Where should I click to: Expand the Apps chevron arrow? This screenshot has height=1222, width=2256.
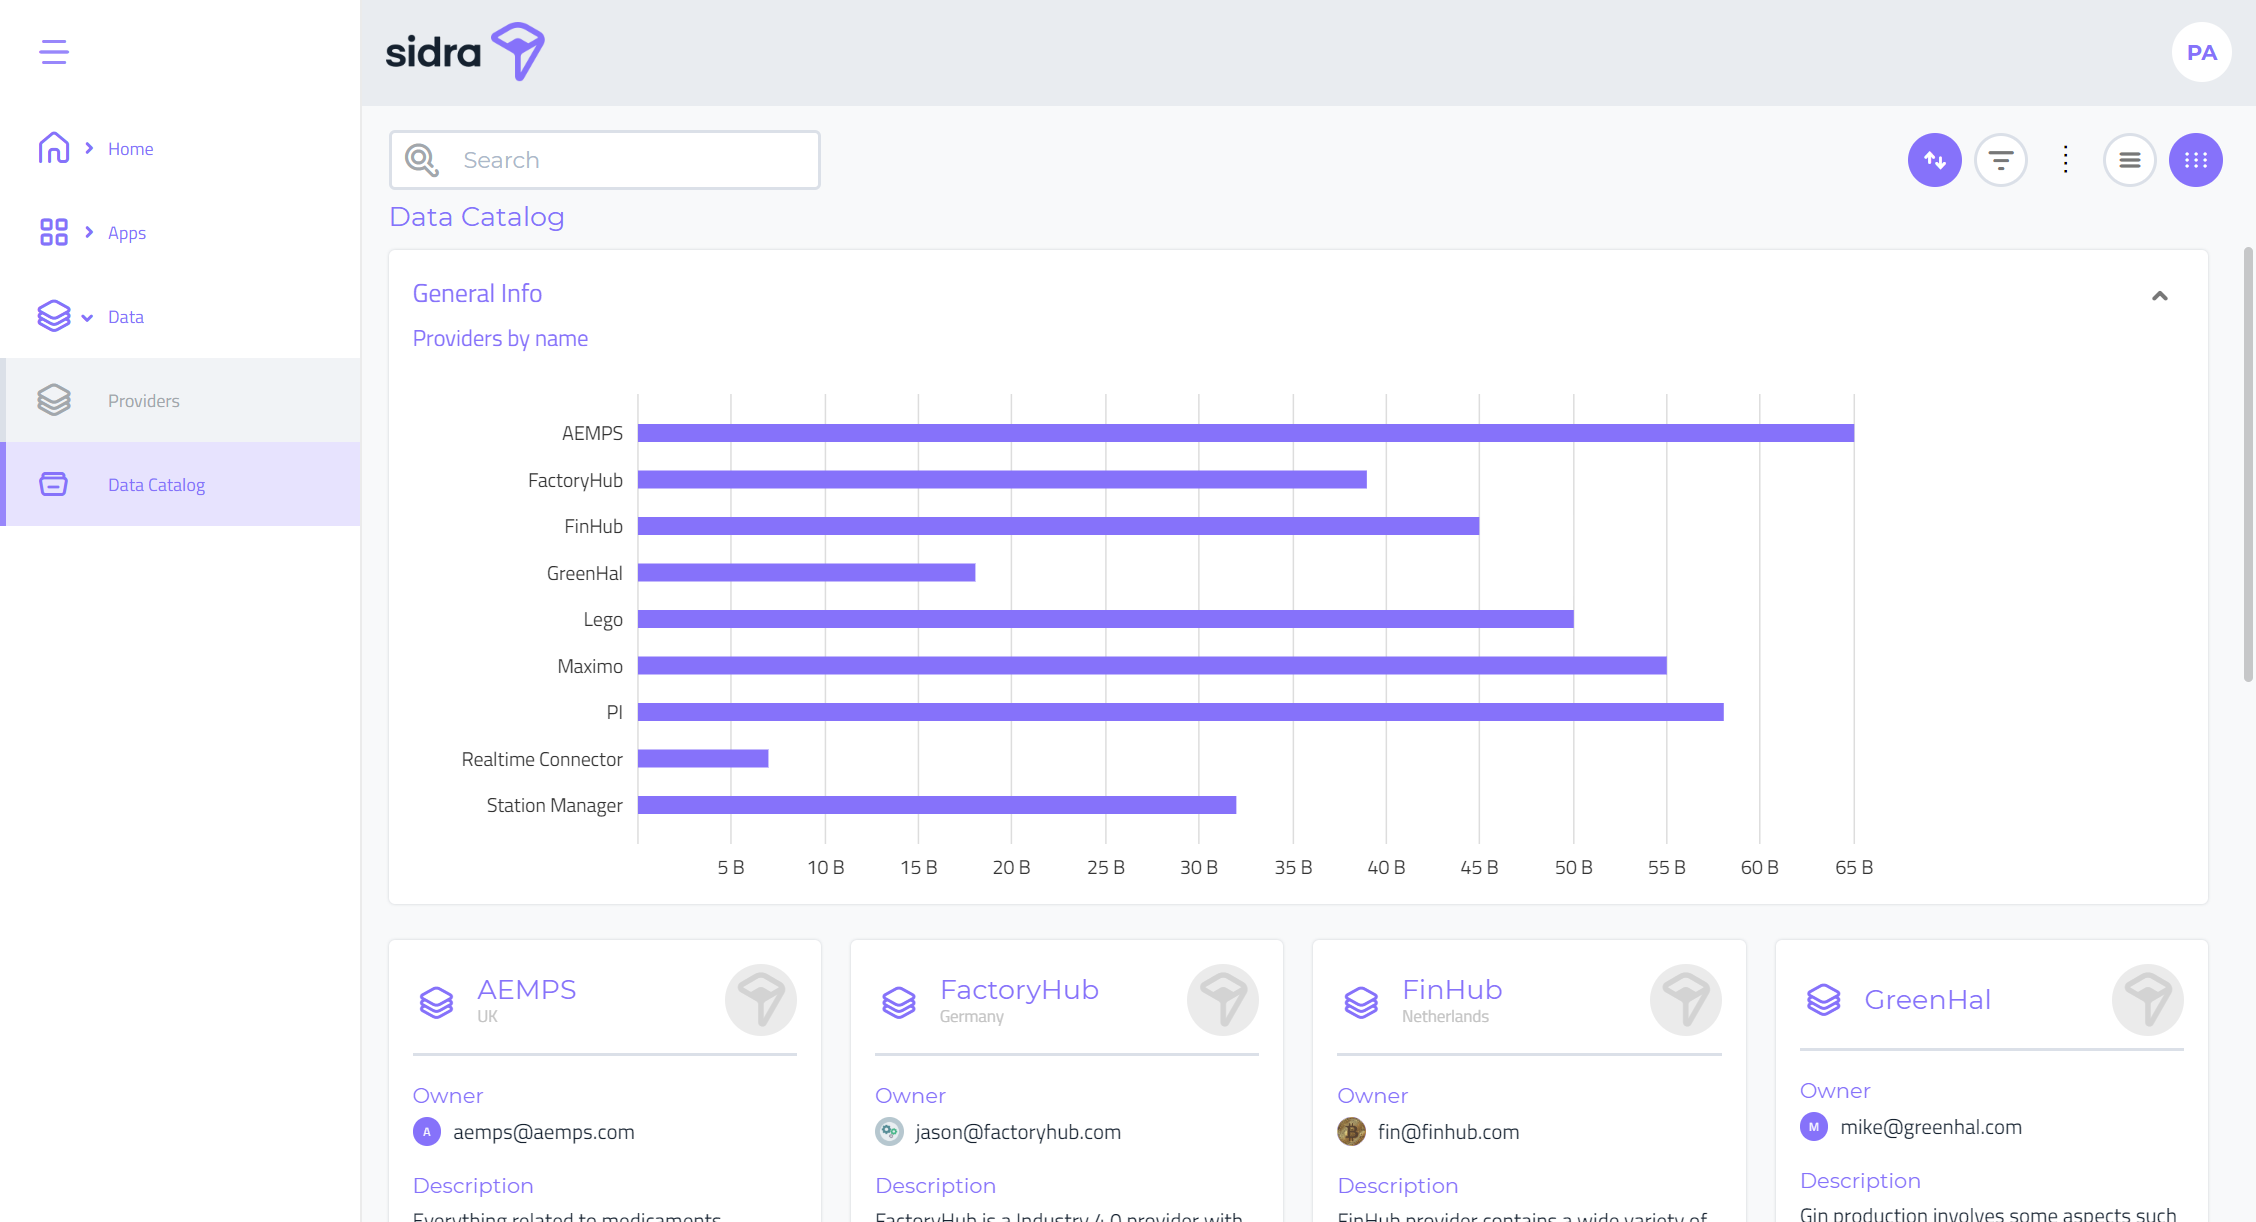(x=89, y=232)
